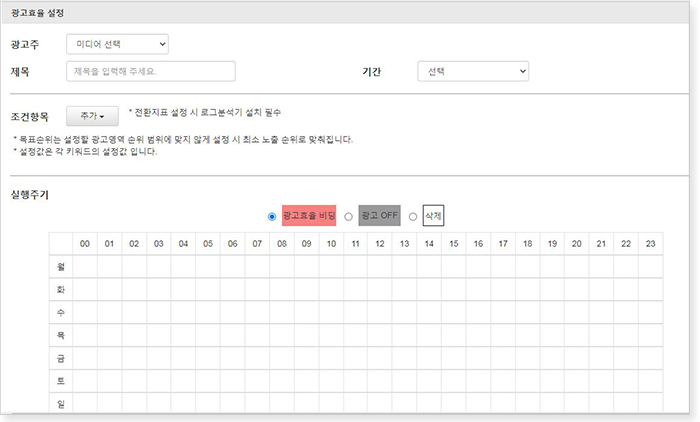700x422 pixels.
Task: Open the 미디어 선택 advertiser dropdown
Action: (117, 44)
